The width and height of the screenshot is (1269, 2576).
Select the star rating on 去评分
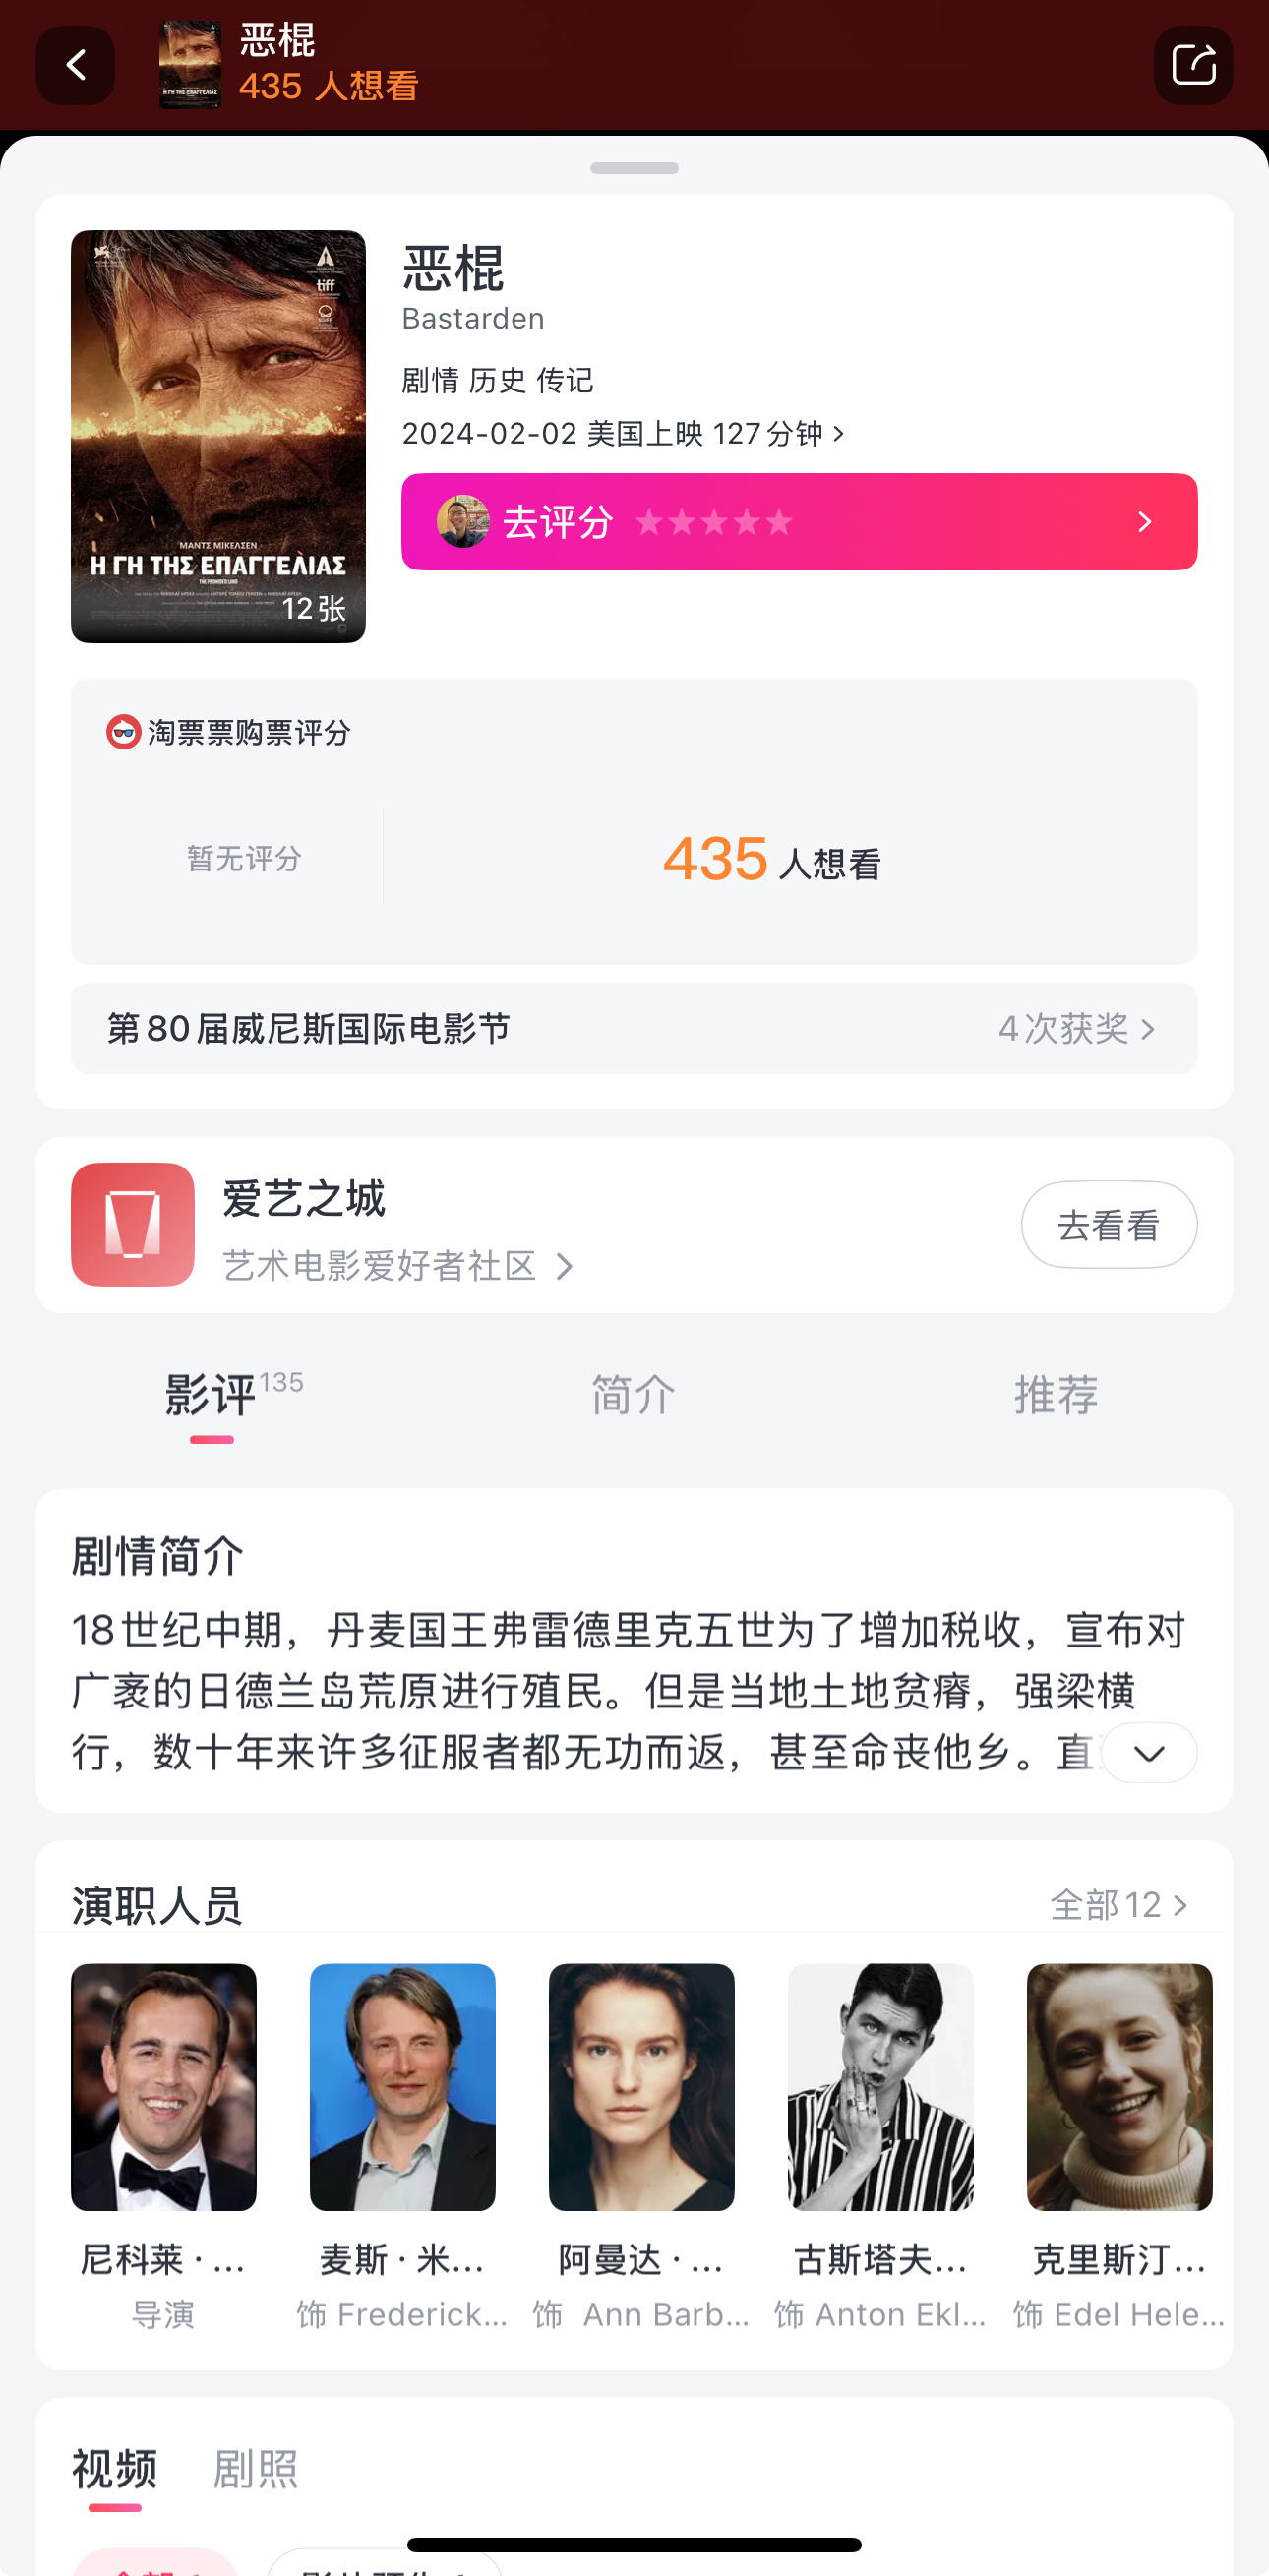(714, 522)
